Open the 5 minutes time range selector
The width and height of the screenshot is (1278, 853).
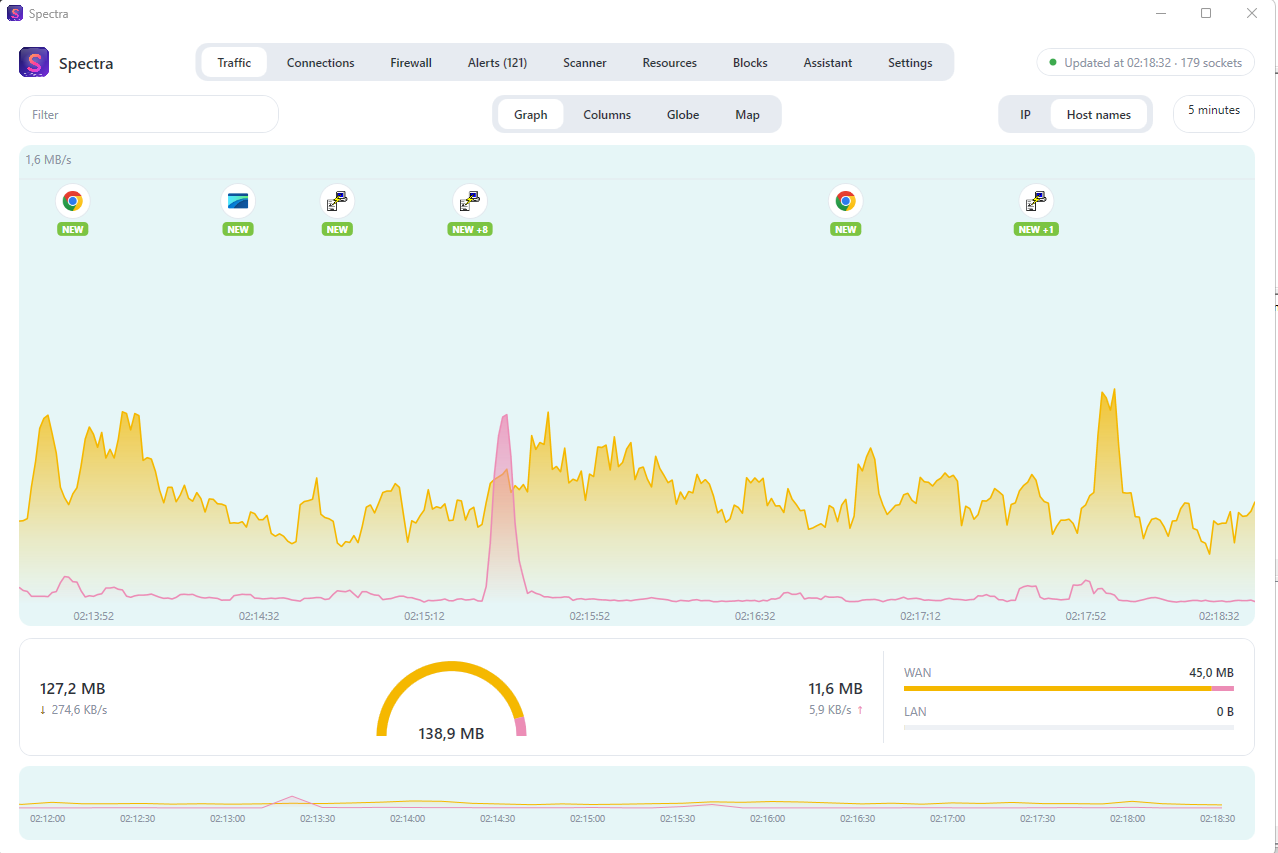pyautogui.click(x=1214, y=113)
